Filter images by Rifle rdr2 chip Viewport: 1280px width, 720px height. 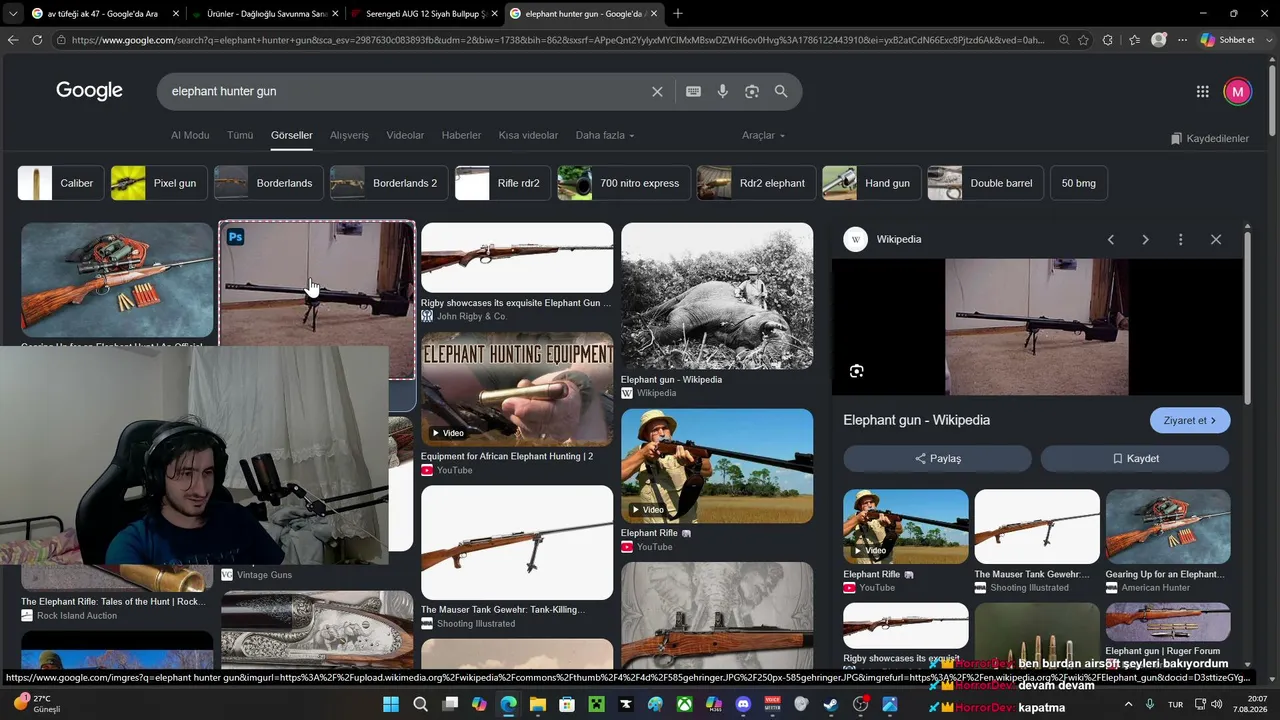[502, 183]
